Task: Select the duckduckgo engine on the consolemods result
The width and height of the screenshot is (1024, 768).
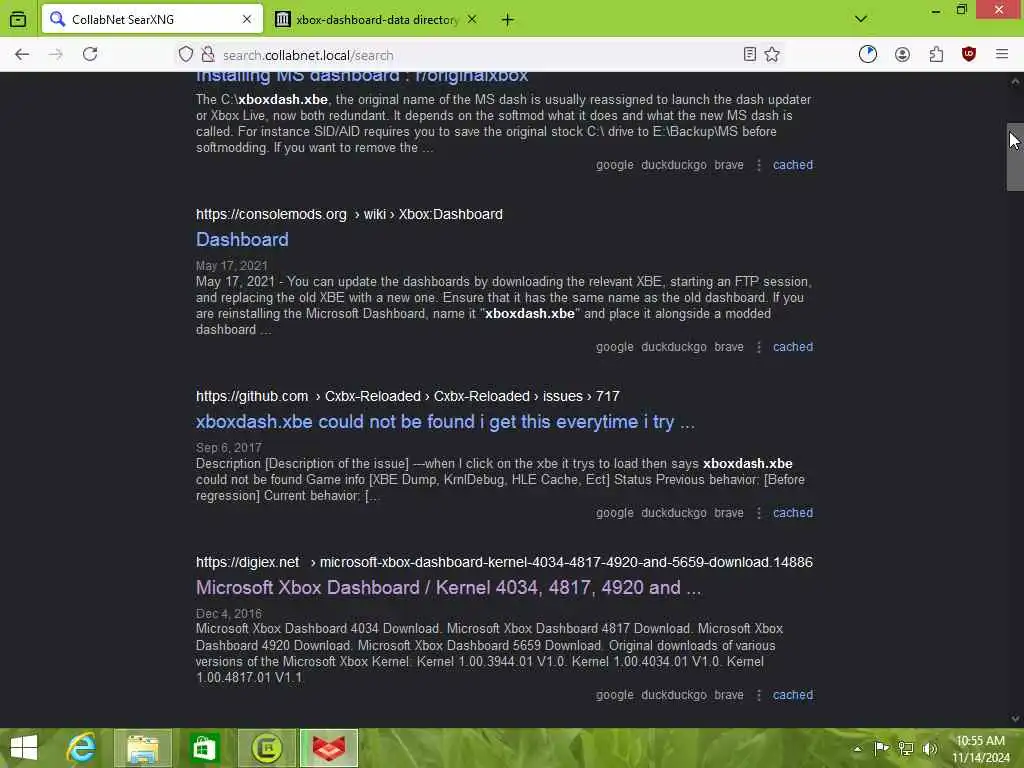Action: (x=674, y=347)
